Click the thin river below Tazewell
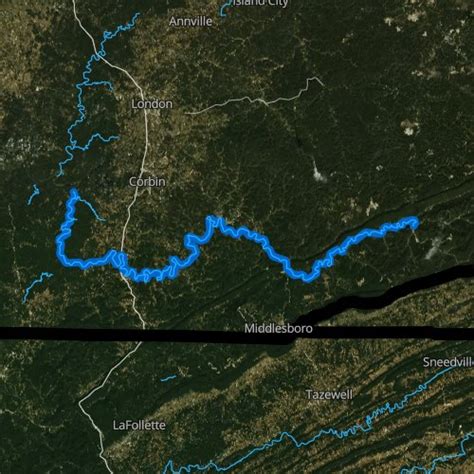 333,433
